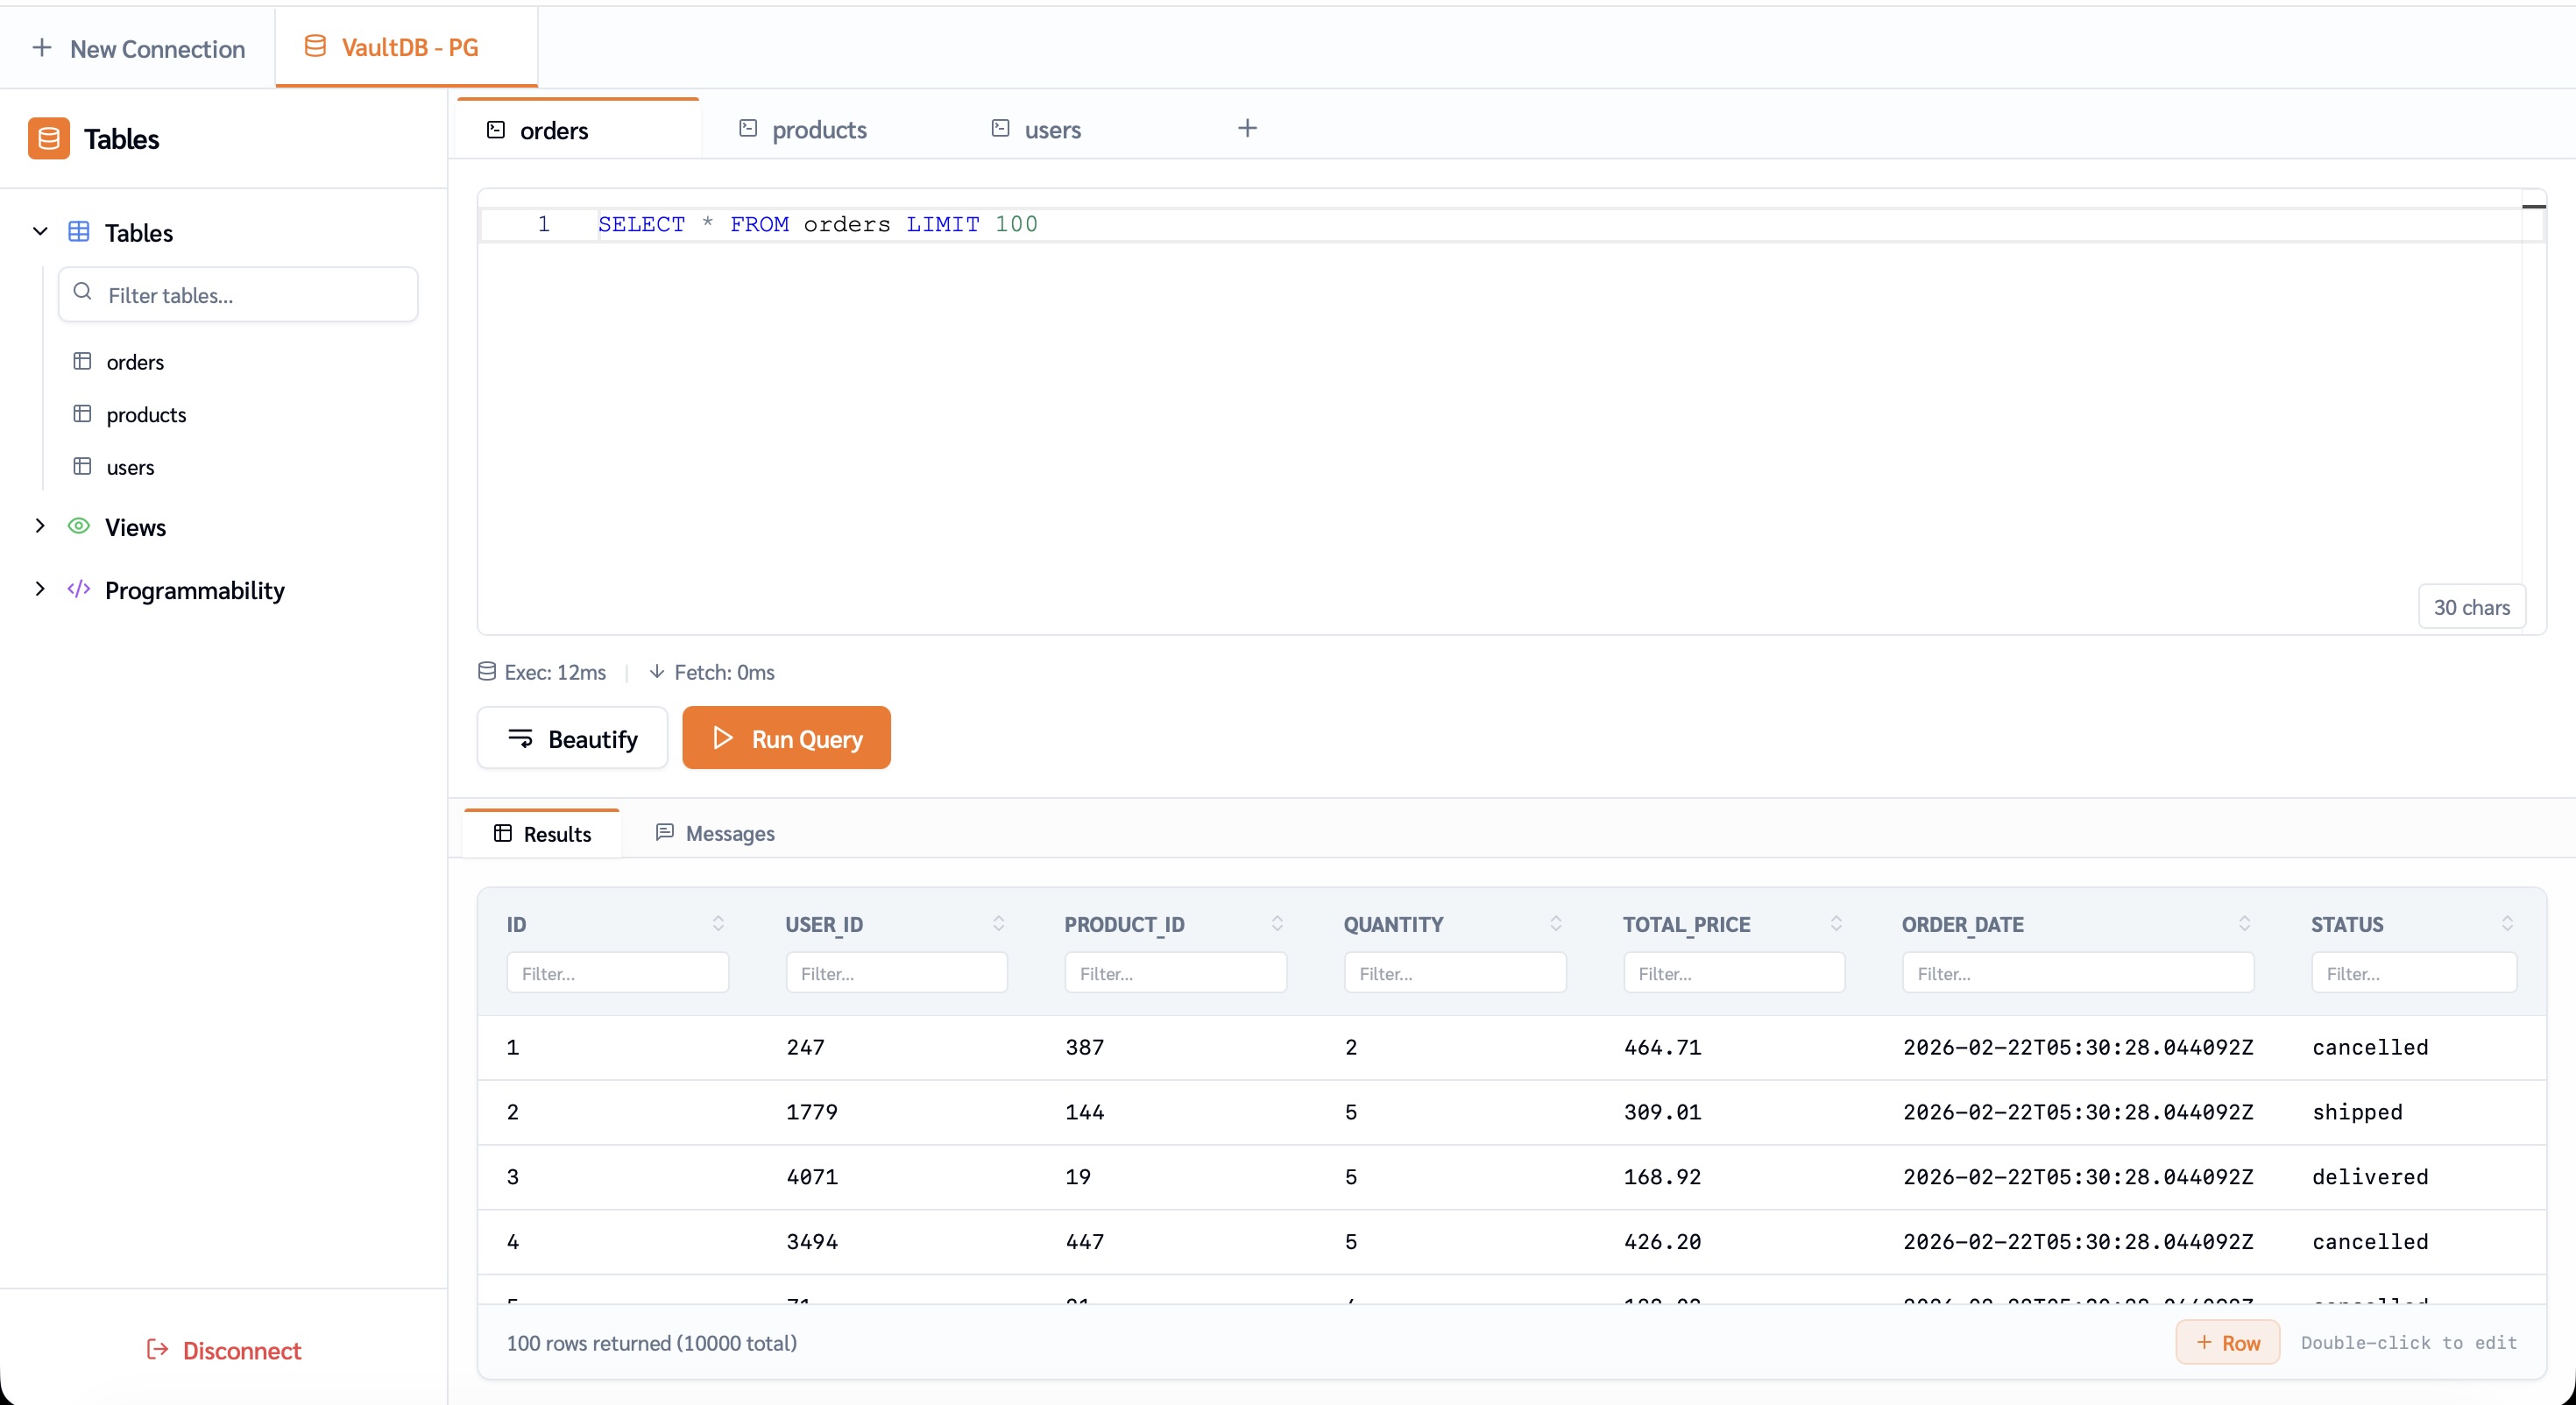Viewport: 2576px width, 1405px height.
Task: Toggle sort on the STATUS column
Action: [2507, 923]
